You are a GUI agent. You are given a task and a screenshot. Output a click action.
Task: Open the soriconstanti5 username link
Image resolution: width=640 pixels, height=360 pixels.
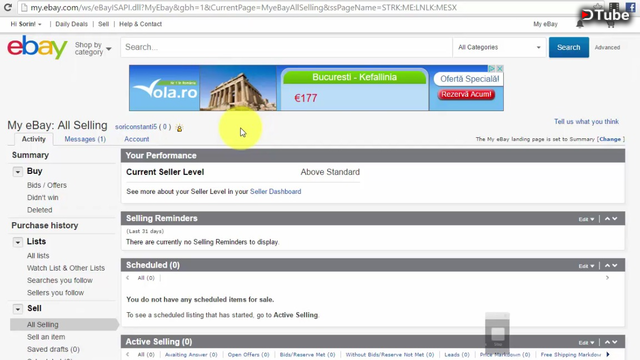[136, 127]
